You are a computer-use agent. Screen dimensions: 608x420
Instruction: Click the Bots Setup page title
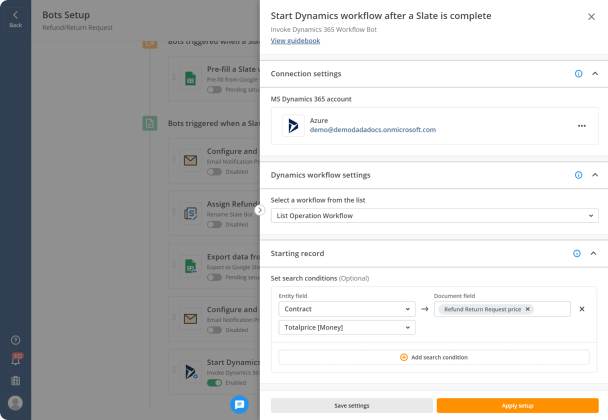[66, 15]
